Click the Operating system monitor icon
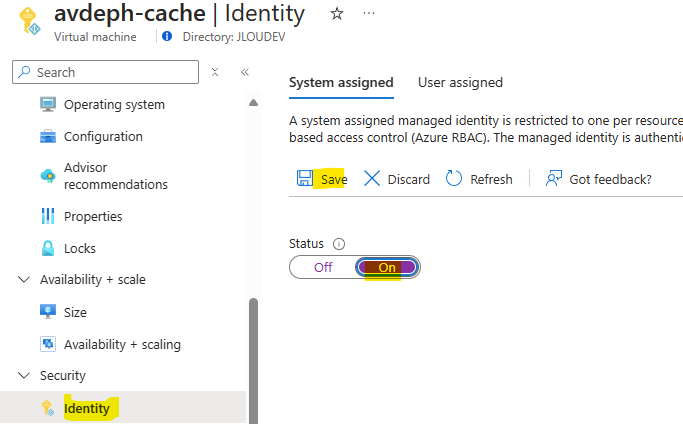Viewport: 683px width, 424px height. coord(48,105)
